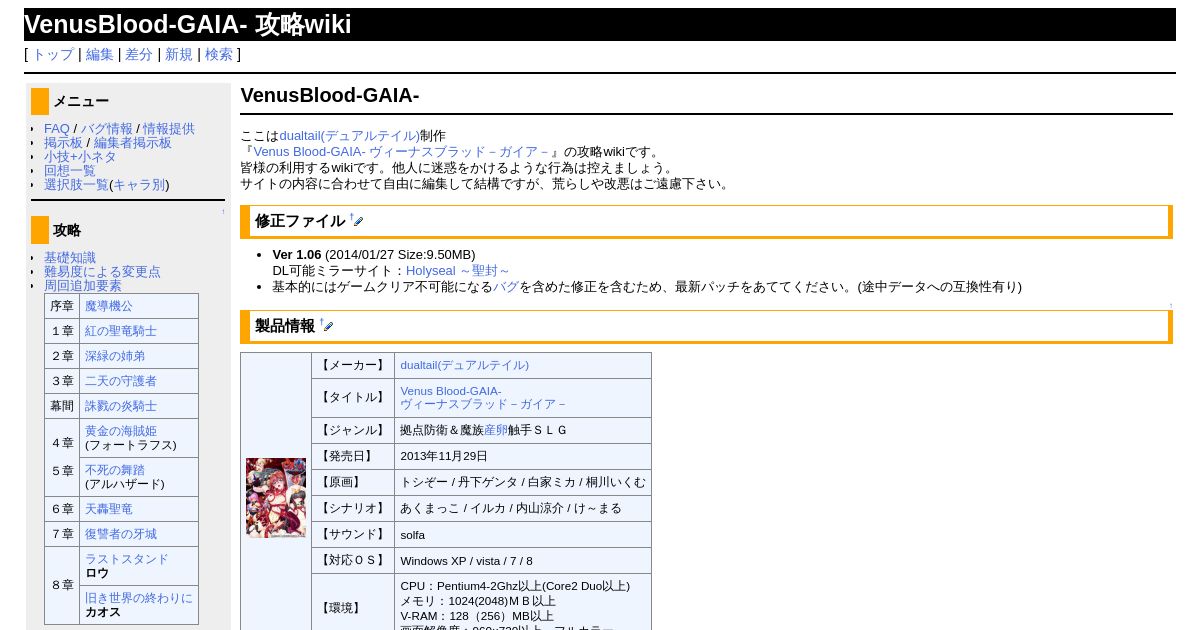Open chapter 2 深緑の姉弟

tap(115, 356)
